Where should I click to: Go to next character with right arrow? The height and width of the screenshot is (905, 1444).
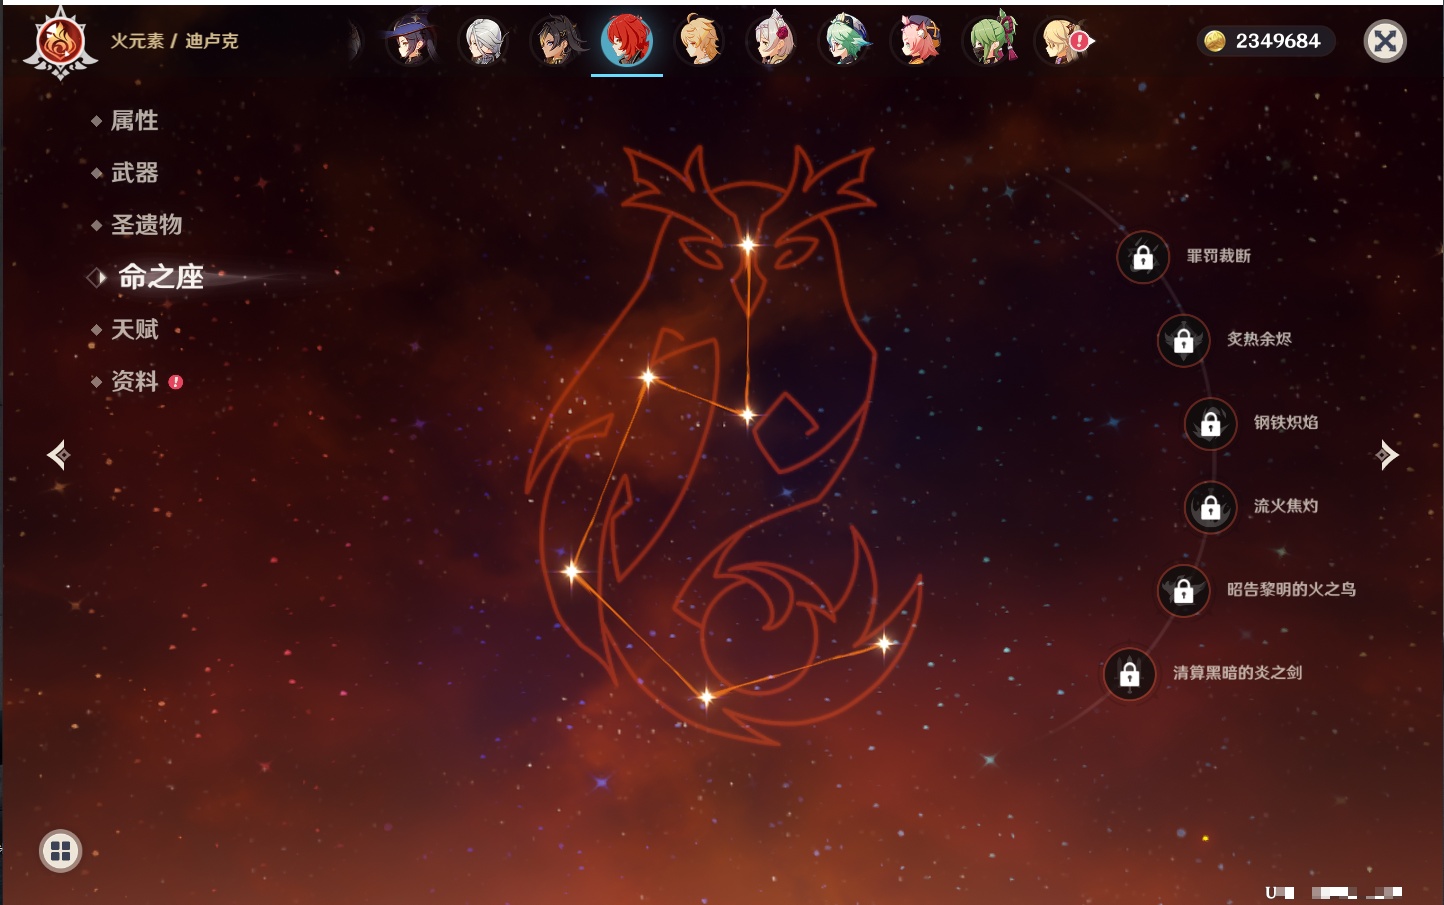pos(1387,455)
